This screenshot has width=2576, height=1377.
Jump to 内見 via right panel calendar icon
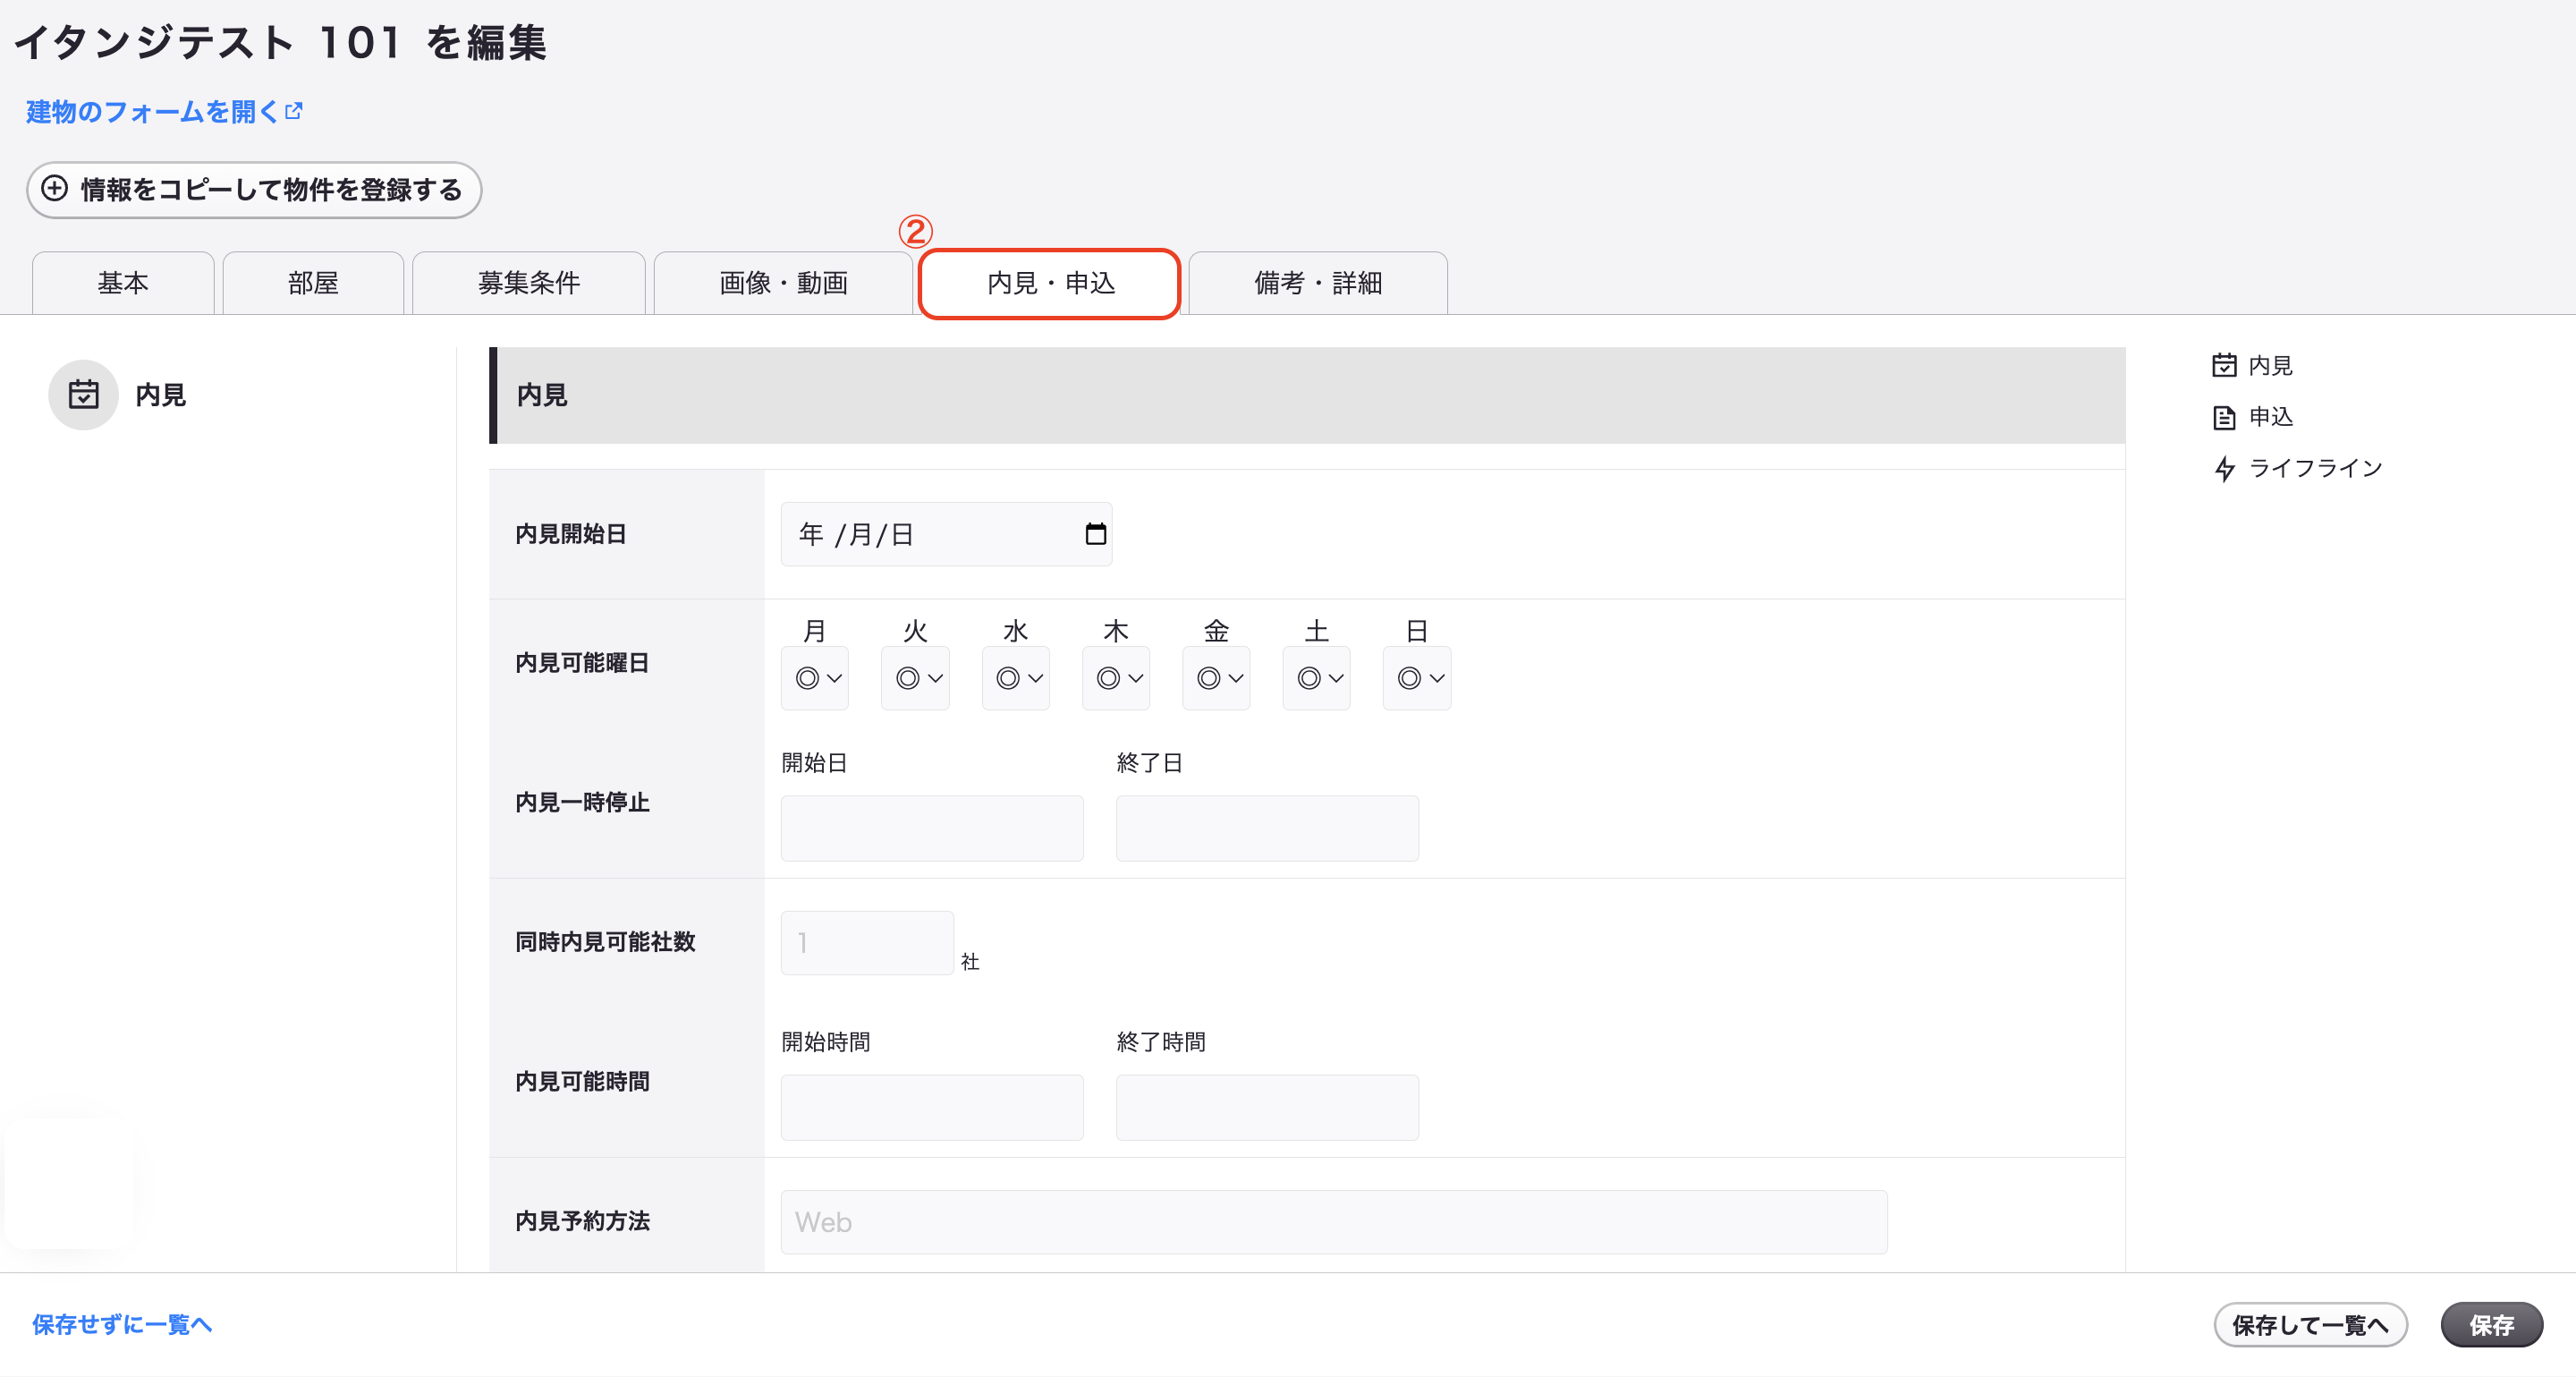(2224, 365)
